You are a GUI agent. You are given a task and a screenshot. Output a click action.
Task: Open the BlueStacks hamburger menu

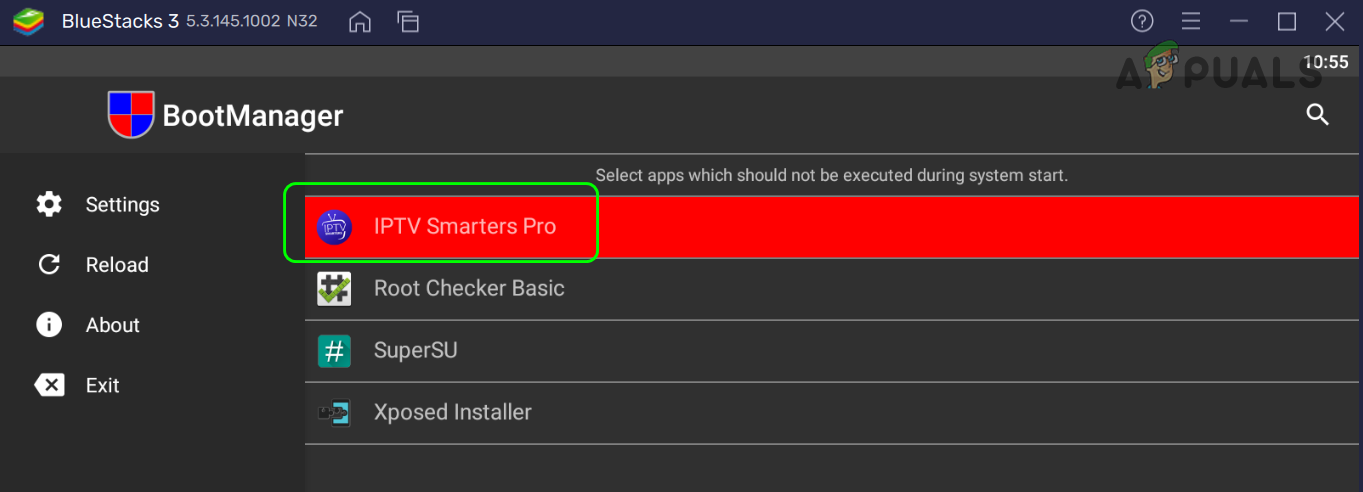point(1190,21)
